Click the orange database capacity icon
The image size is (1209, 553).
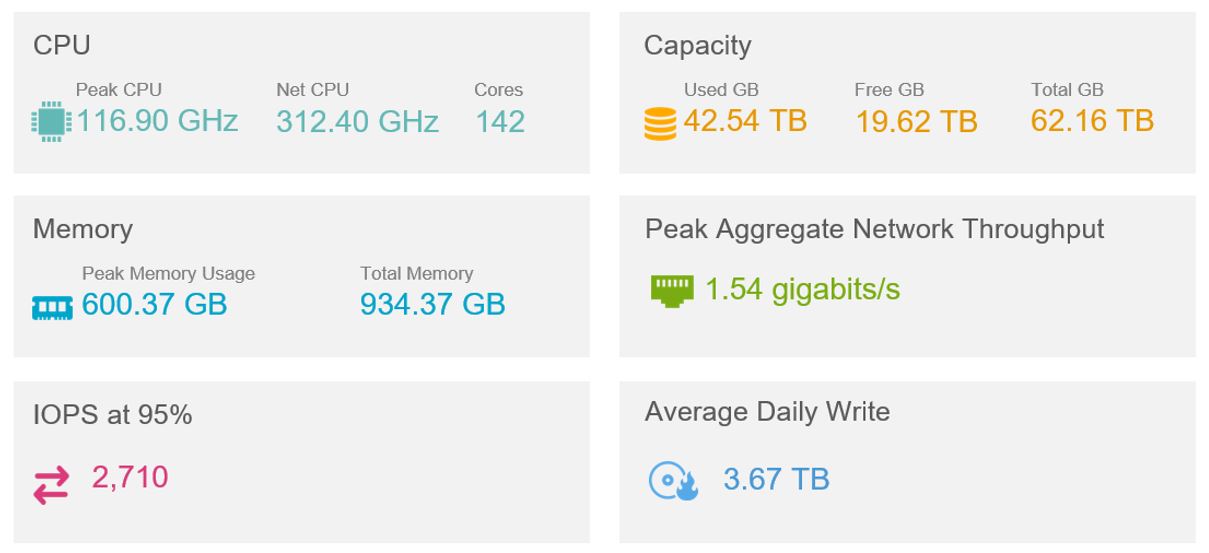pyautogui.click(x=660, y=125)
